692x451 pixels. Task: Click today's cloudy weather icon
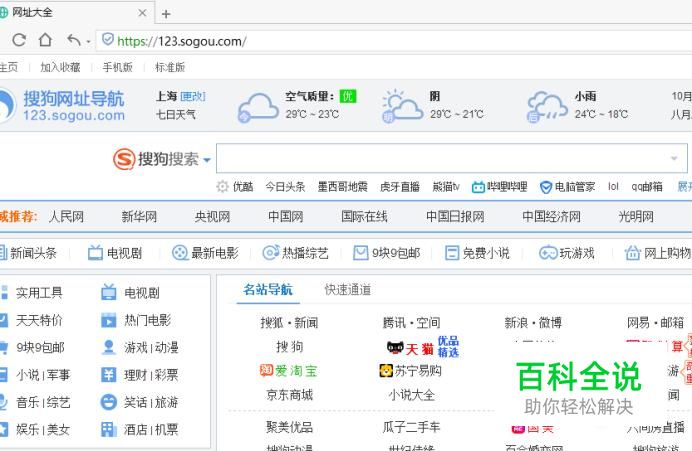(258, 107)
